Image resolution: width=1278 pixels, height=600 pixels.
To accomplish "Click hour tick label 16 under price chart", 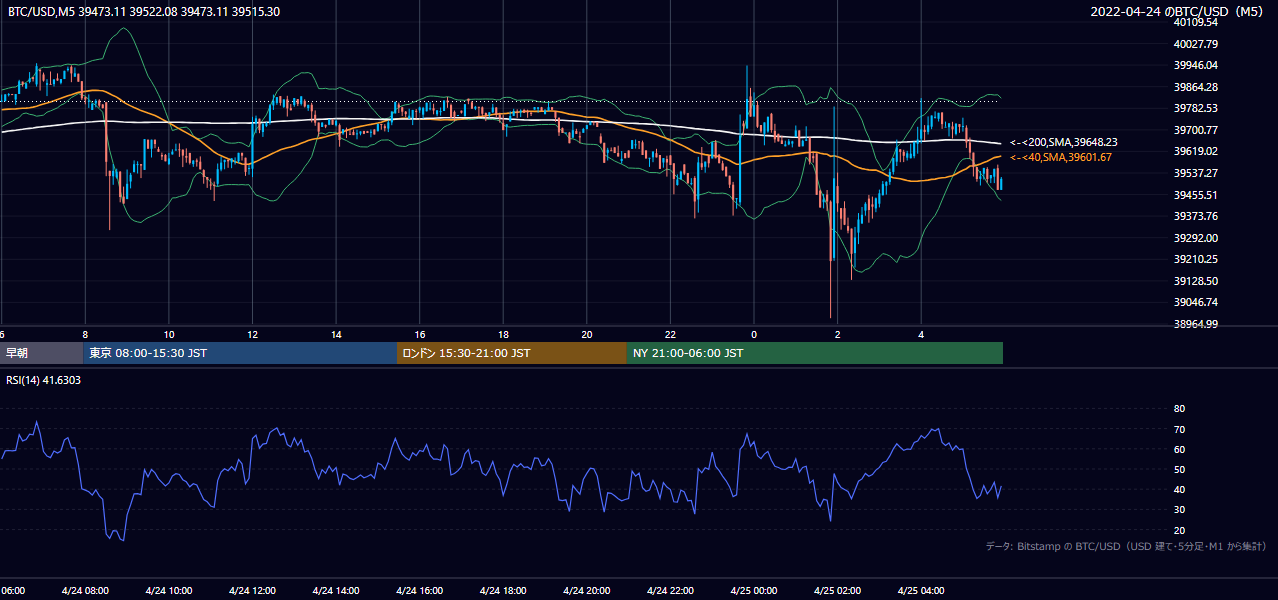I will [419, 334].
